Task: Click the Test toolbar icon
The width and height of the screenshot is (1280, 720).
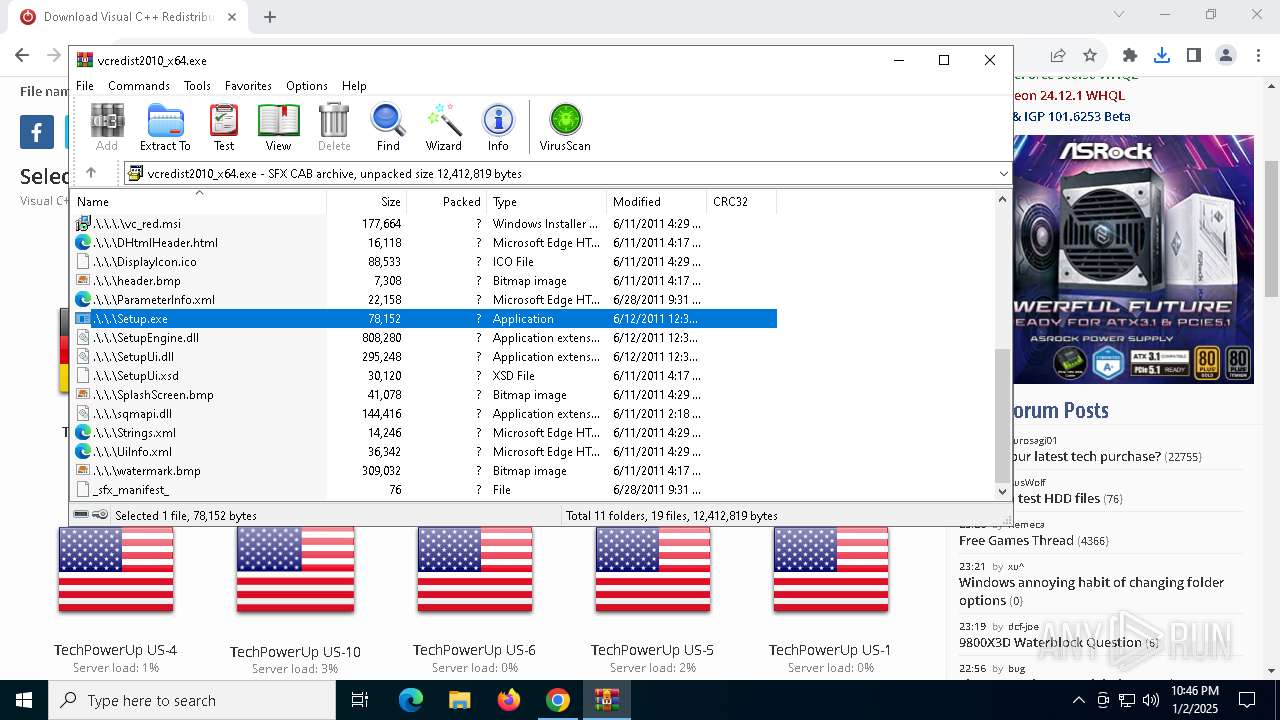Action: tap(224, 127)
